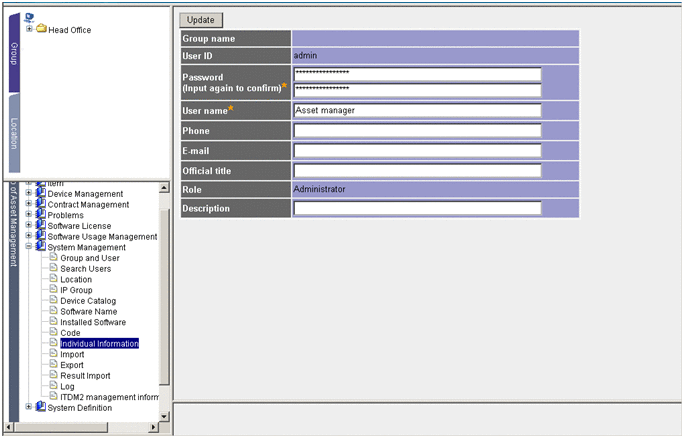Click the System Definition book icon
Viewport: 685px width, 440px height.
pyautogui.click(x=41, y=408)
